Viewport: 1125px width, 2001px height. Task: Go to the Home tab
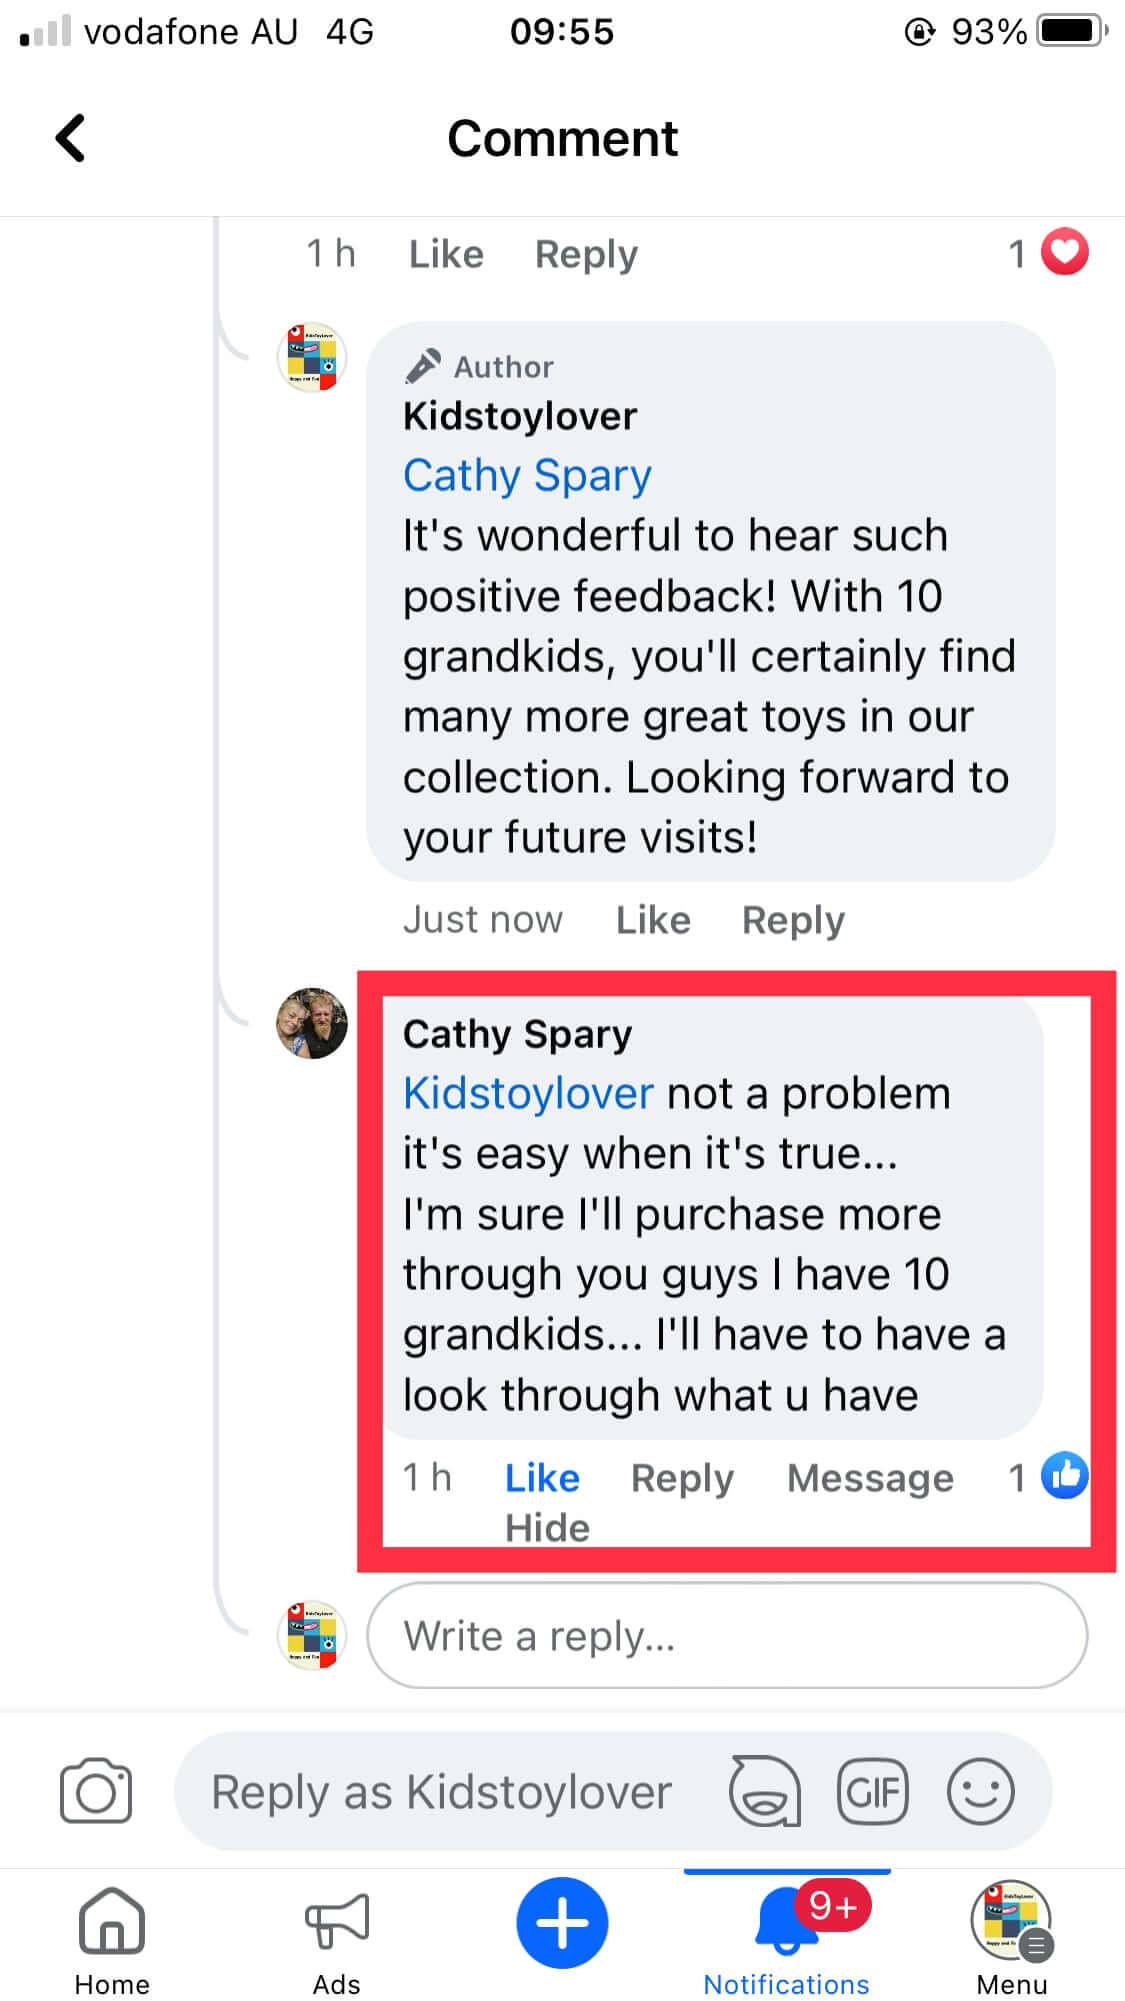point(112,1938)
